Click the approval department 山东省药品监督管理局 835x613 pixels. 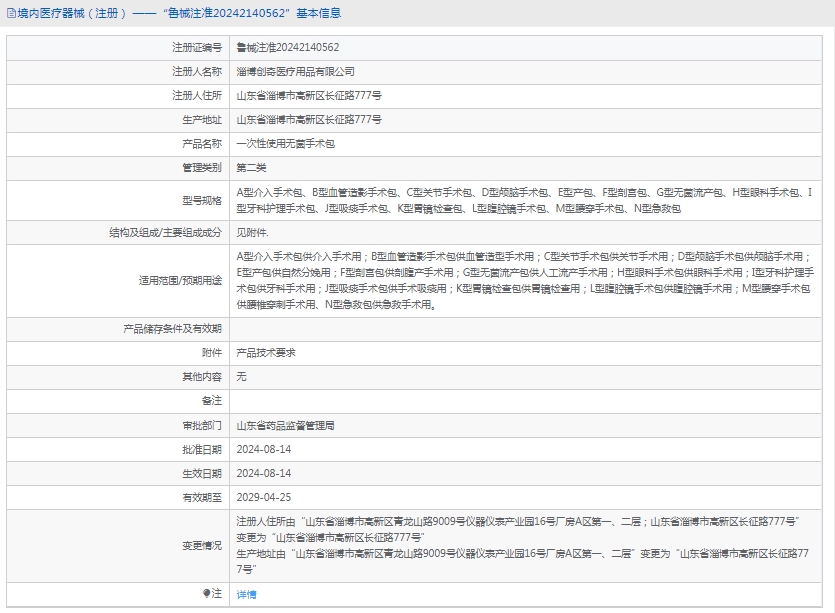point(285,425)
